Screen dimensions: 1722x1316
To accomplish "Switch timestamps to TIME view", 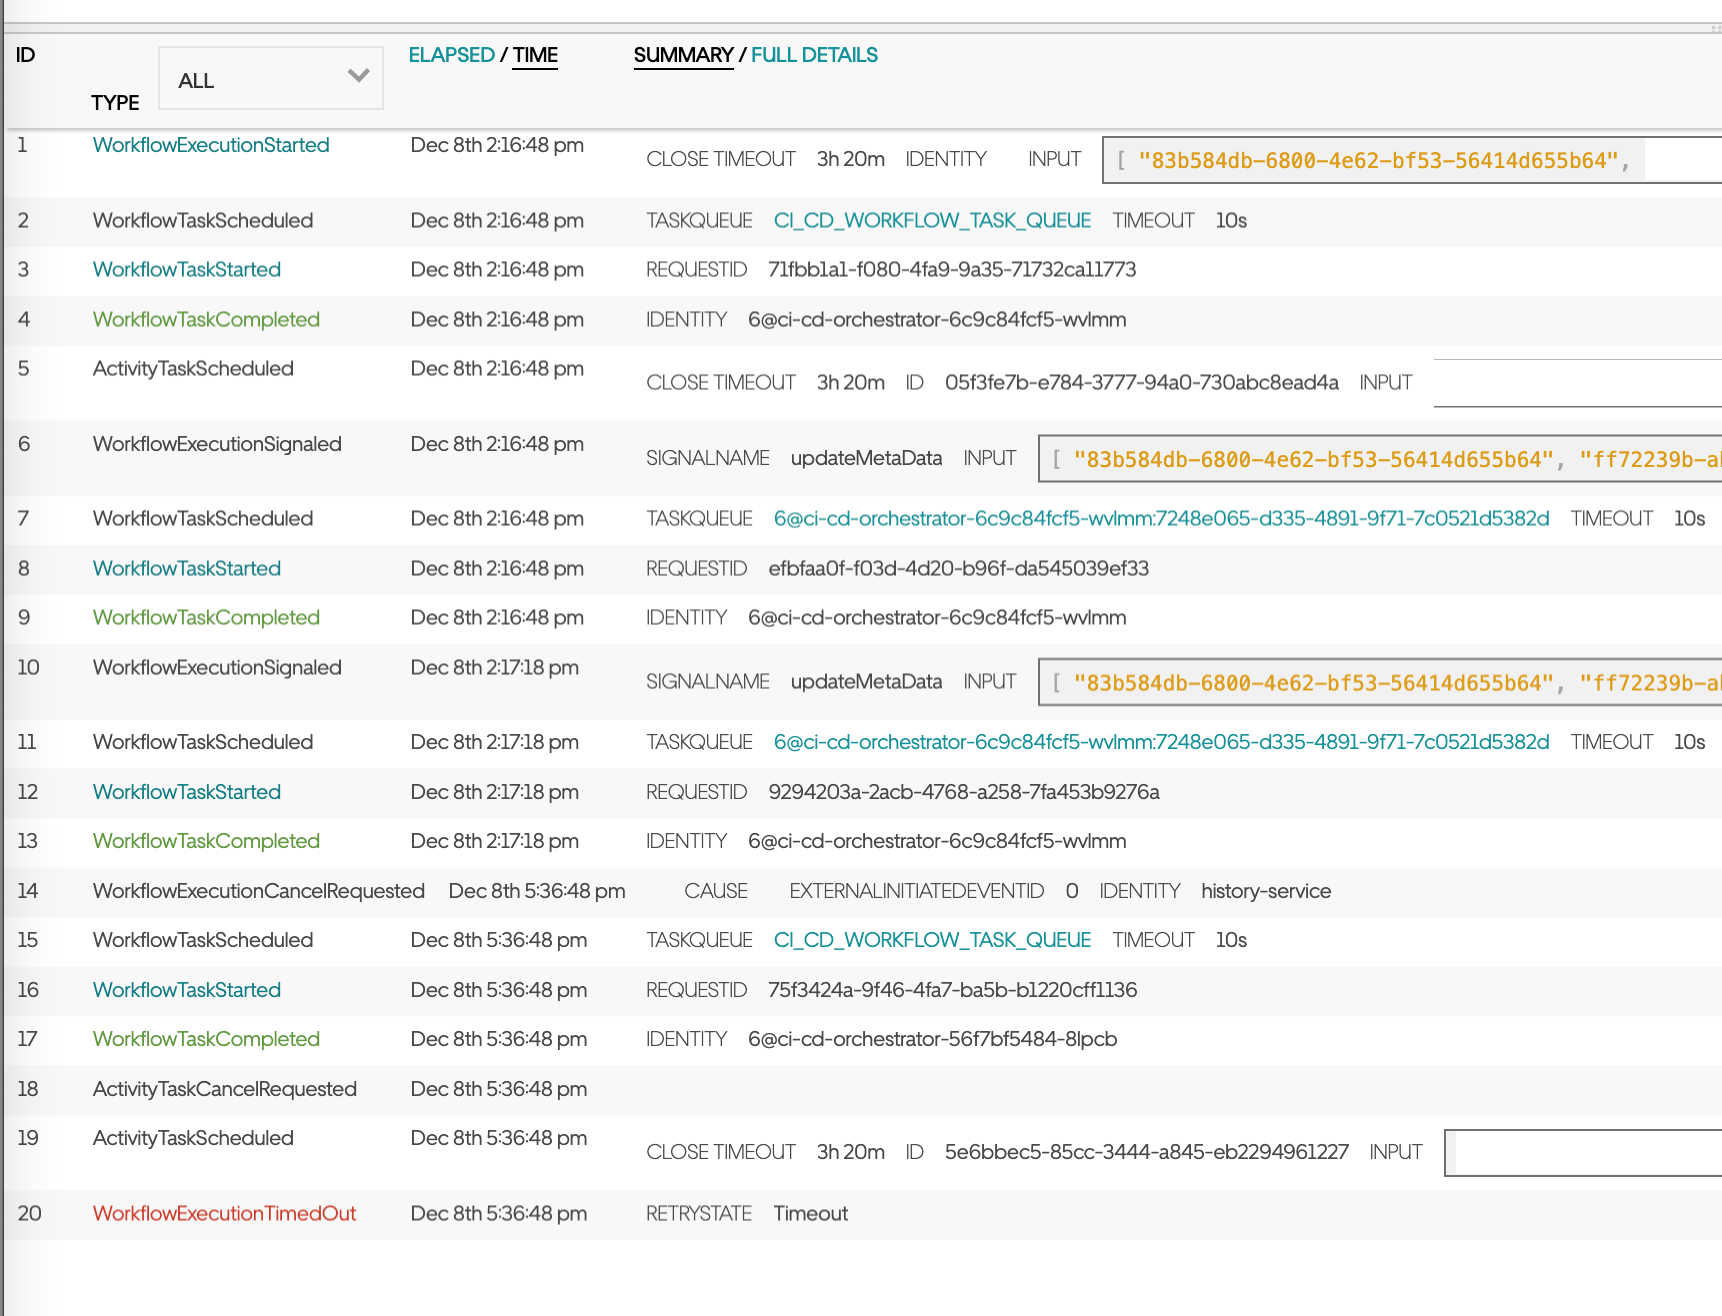I will coord(534,56).
